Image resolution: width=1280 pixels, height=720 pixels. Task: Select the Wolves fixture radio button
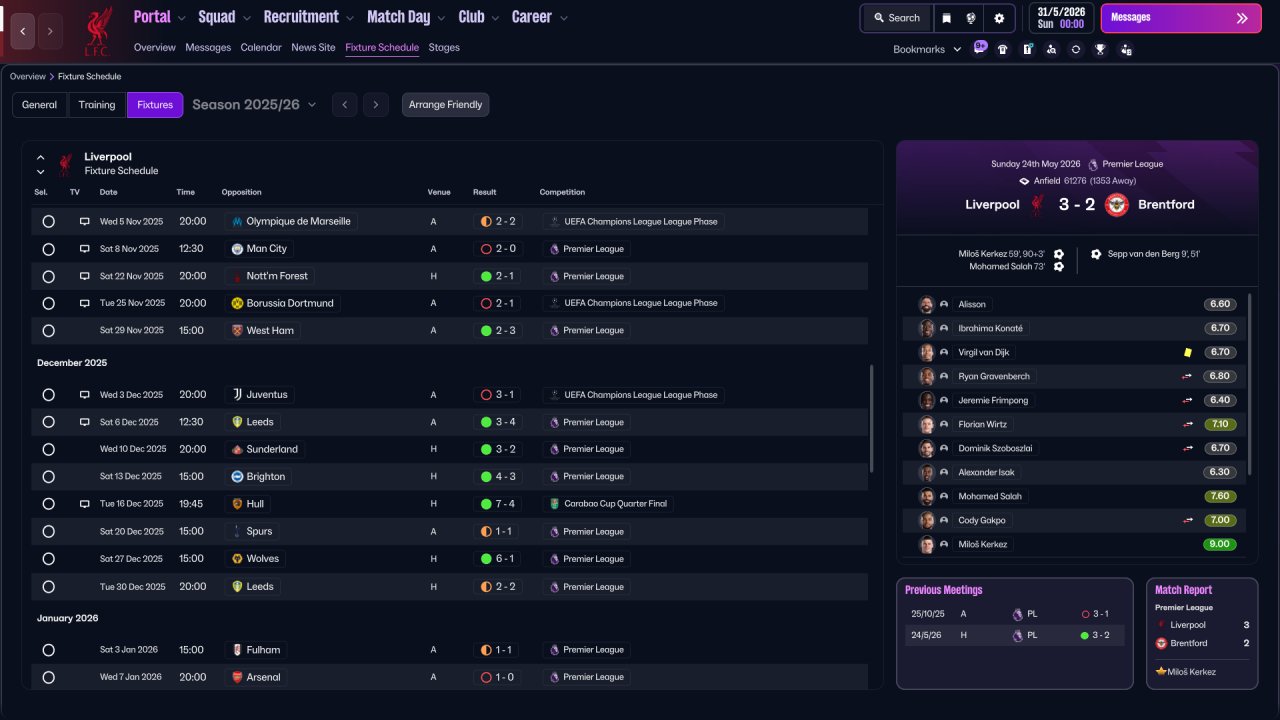[x=48, y=559]
